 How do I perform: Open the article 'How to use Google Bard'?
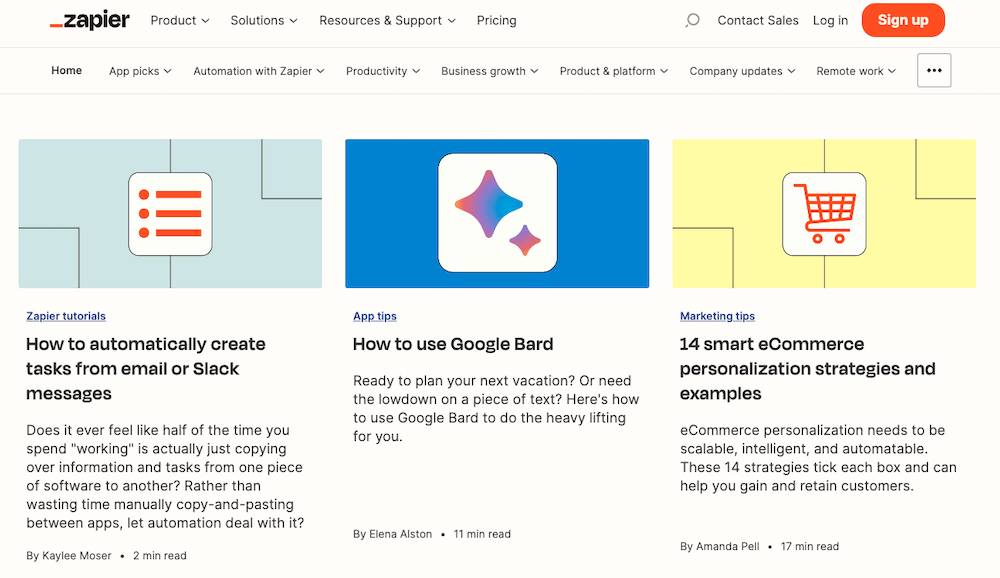click(x=452, y=344)
